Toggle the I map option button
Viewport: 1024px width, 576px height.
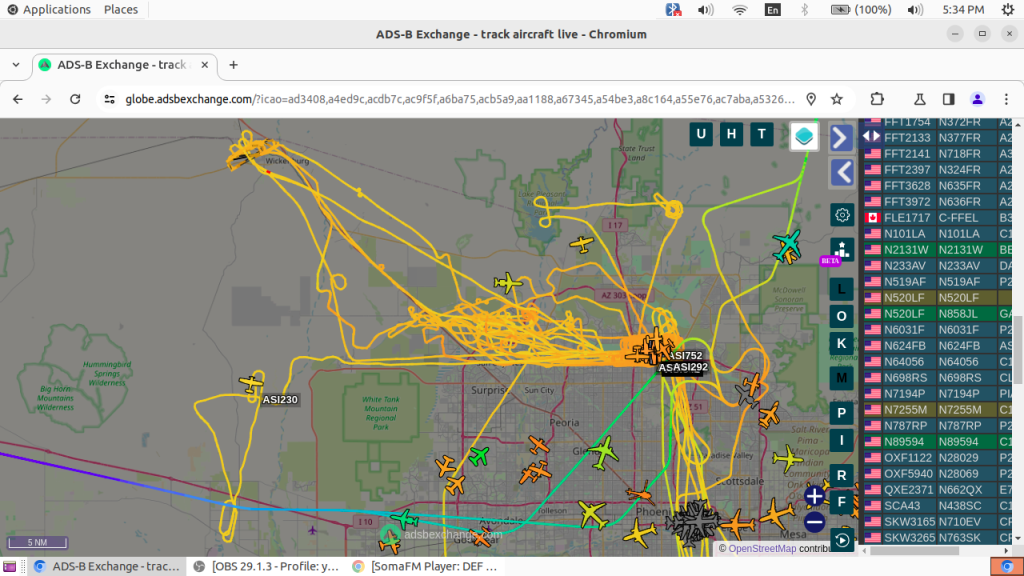[841, 440]
